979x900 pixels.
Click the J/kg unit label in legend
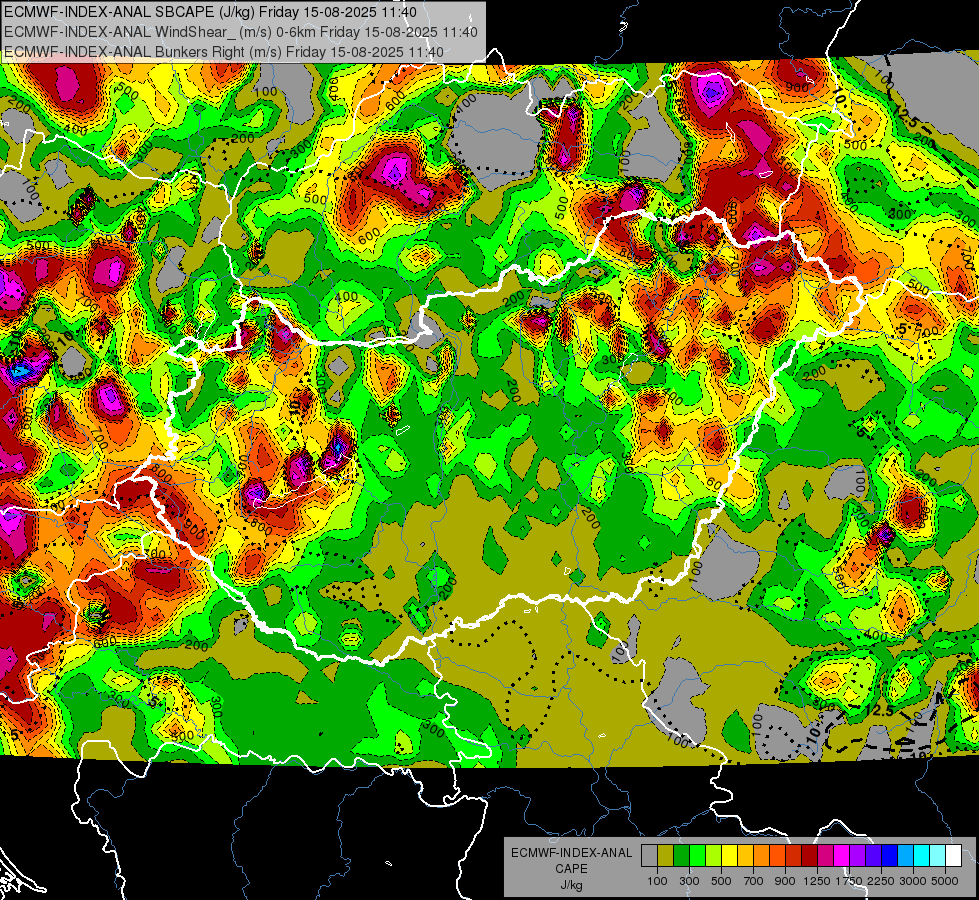(571, 885)
